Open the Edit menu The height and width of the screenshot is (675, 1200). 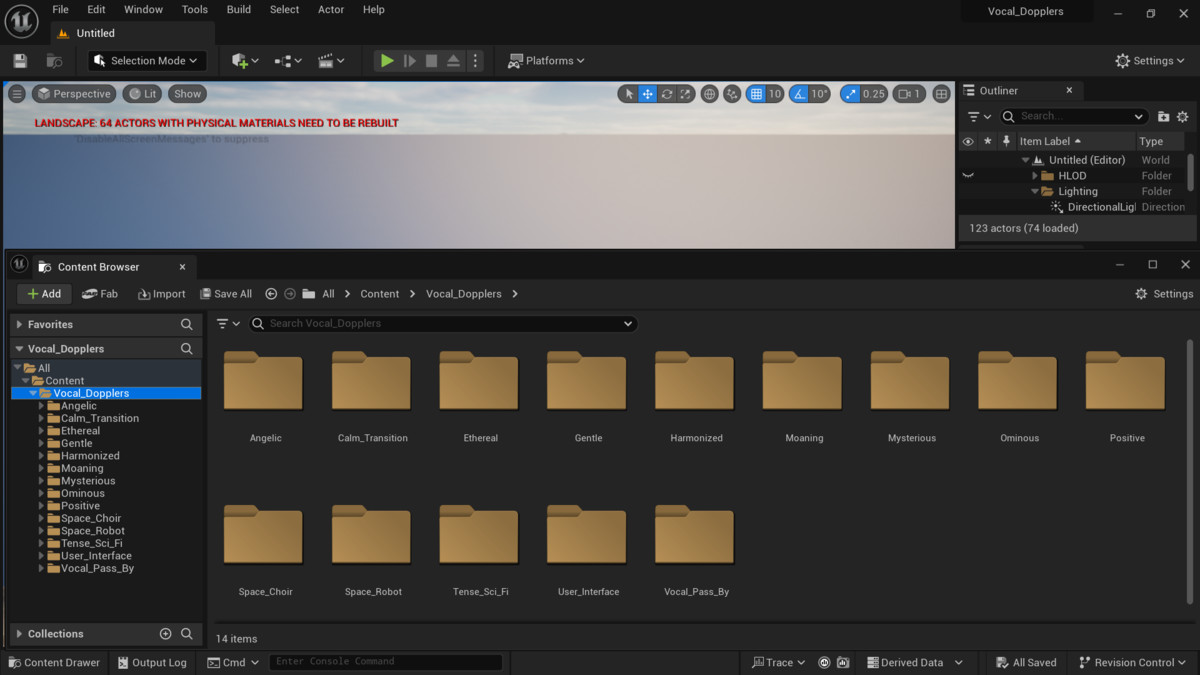[x=96, y=10]
